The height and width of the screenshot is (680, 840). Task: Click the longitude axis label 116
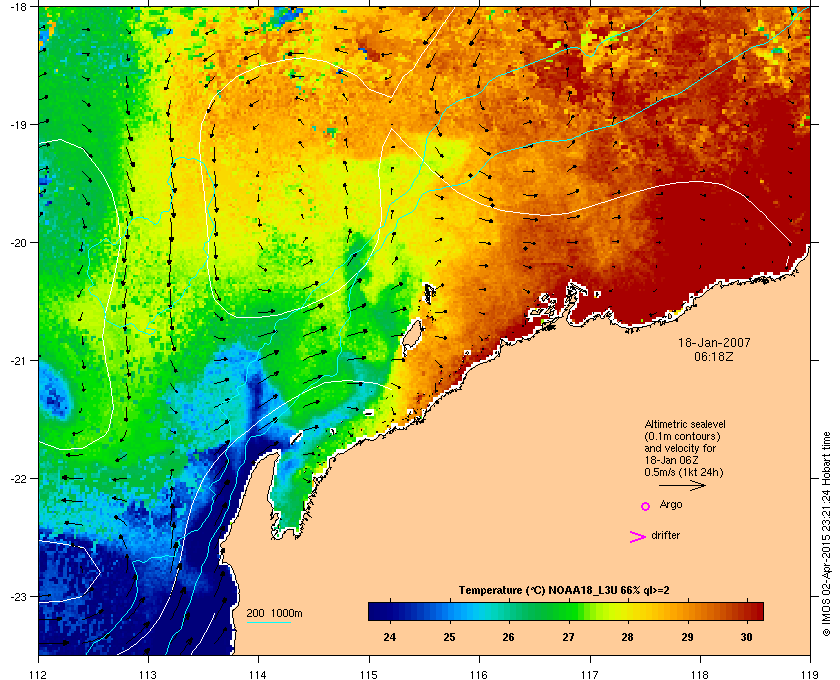[479, 675]
